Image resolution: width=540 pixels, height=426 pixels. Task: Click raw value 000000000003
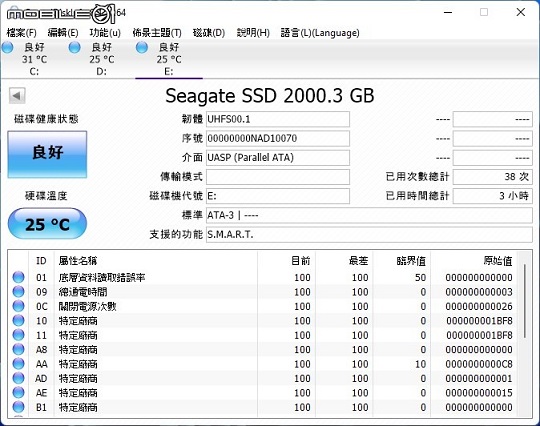(479, 292)
